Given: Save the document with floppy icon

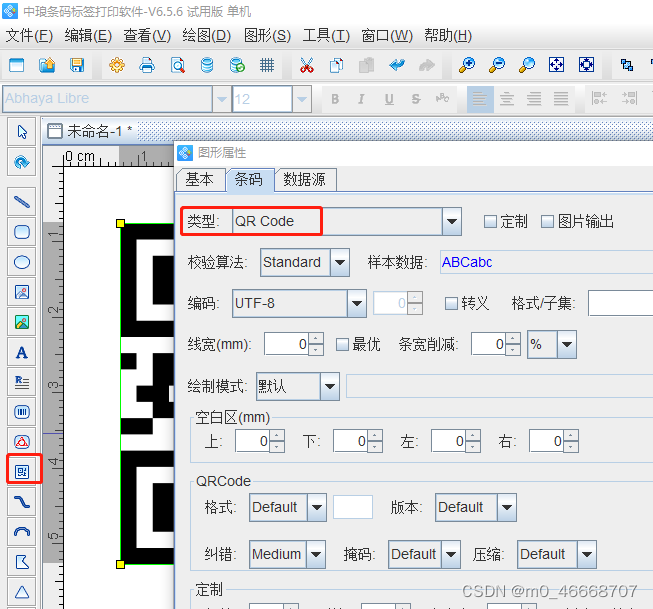Looking at the screenshot, I should point(77,65).
